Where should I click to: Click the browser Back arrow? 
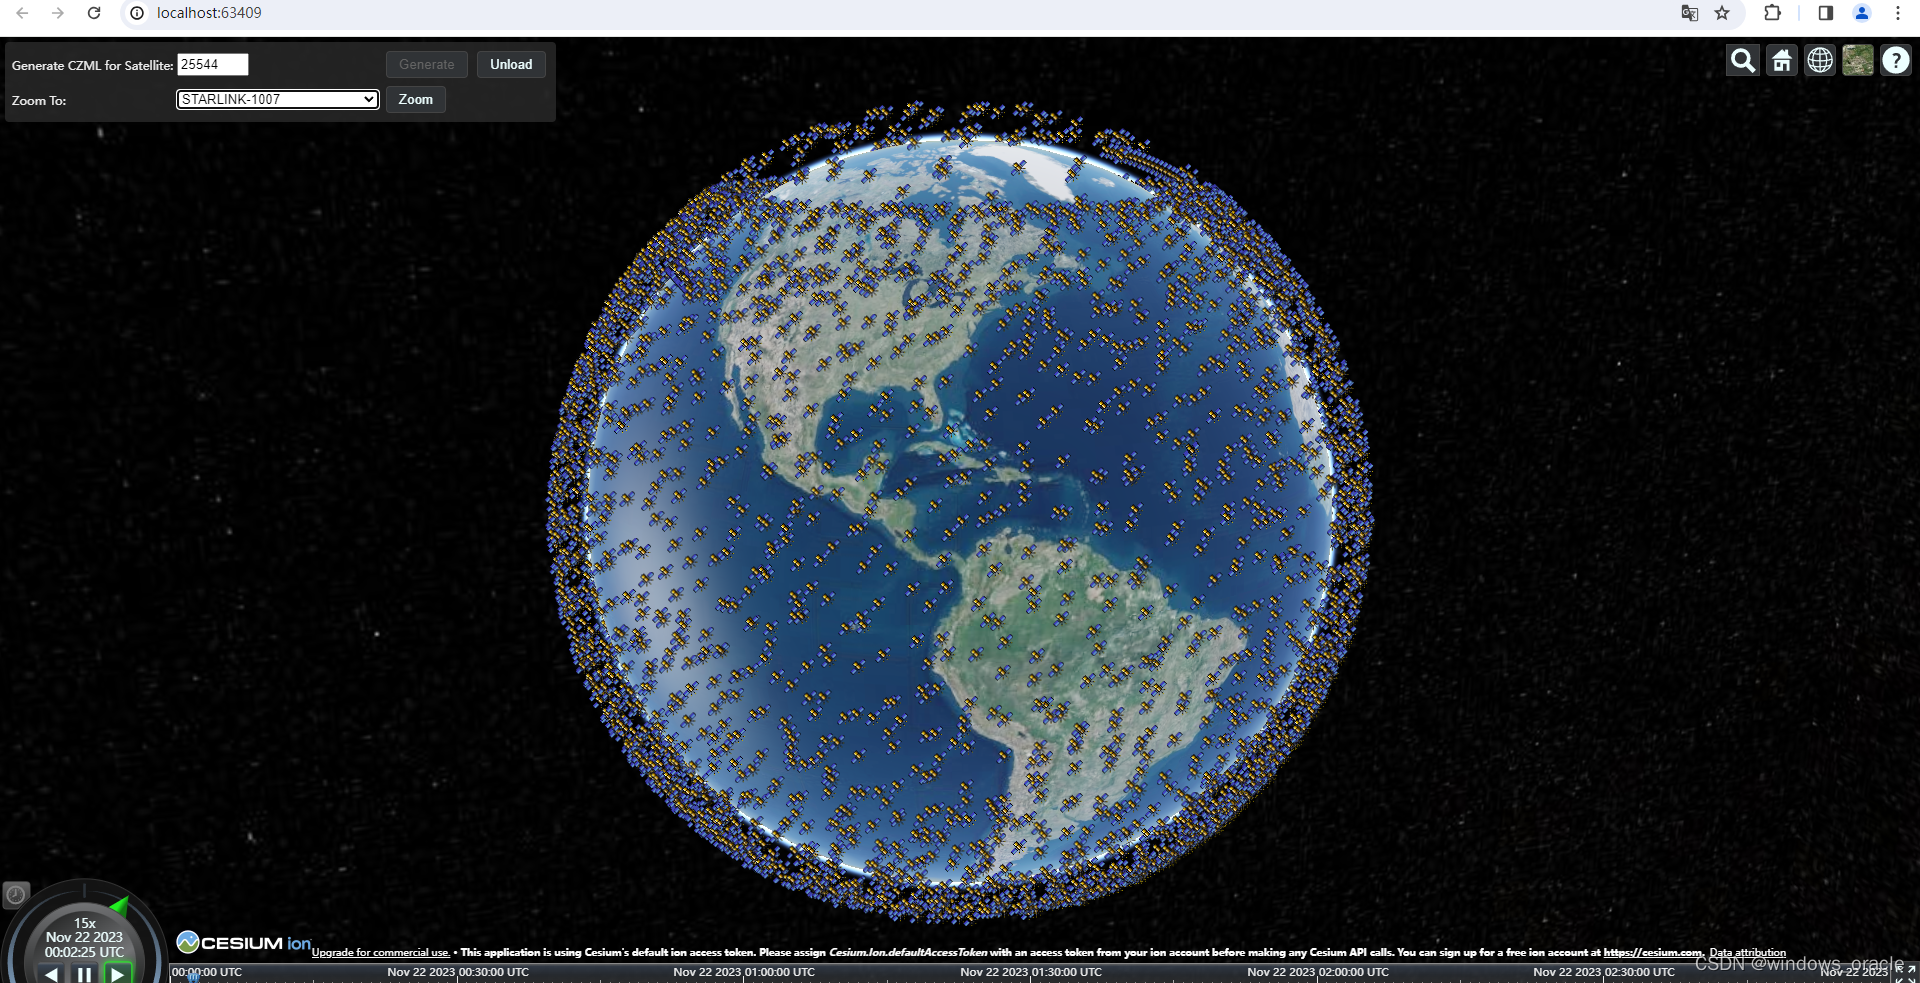click(22, 13)
